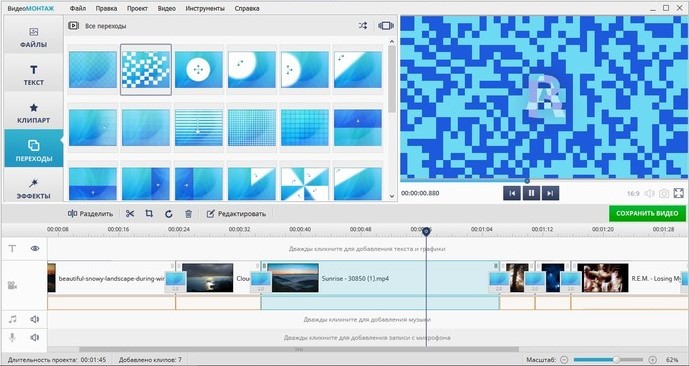Open the Правка menu

point(106,8)
